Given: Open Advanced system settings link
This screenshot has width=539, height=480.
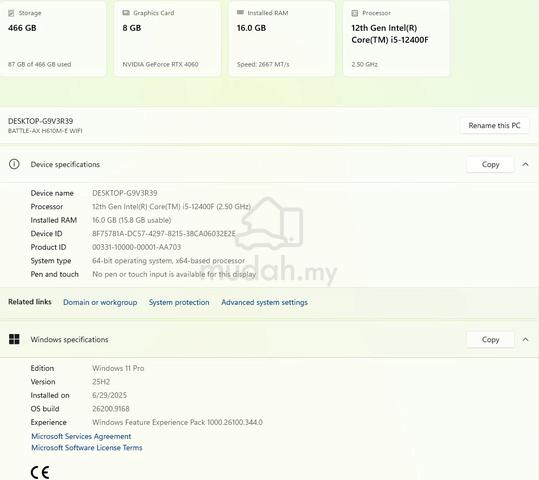Looking at the screenshot, I should point(264,302).
